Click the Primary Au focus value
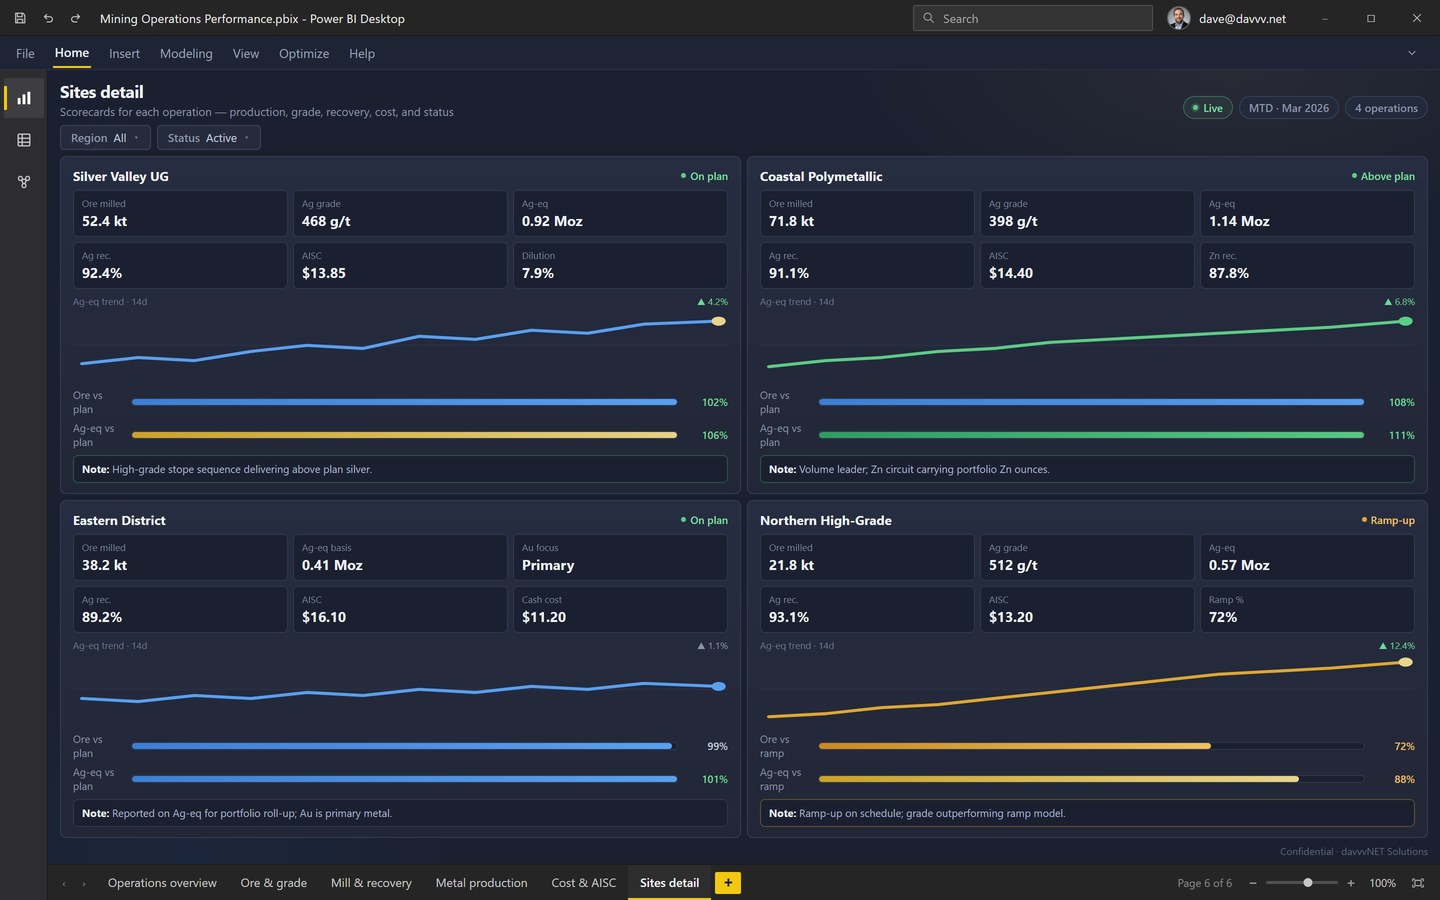Image resolution: width=1440 pixels, height=900 pixels. click(x=548, y=565)
